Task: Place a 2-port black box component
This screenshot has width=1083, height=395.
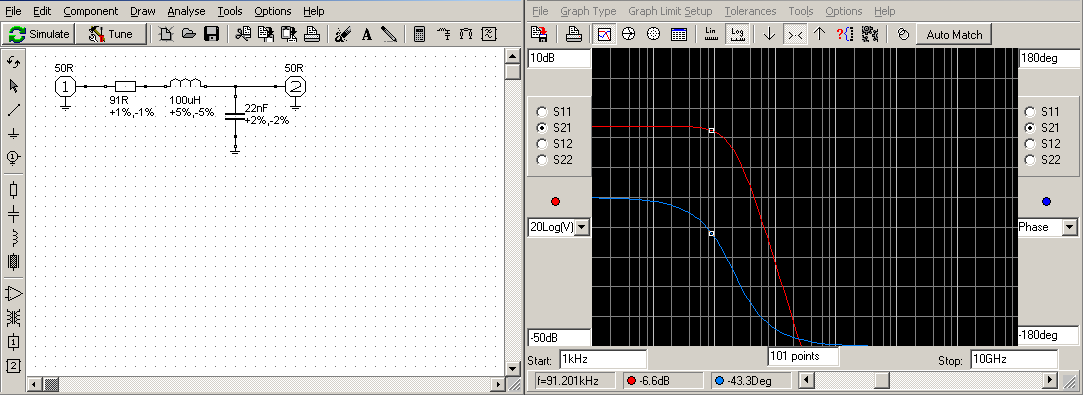Action: pos(13,365)
